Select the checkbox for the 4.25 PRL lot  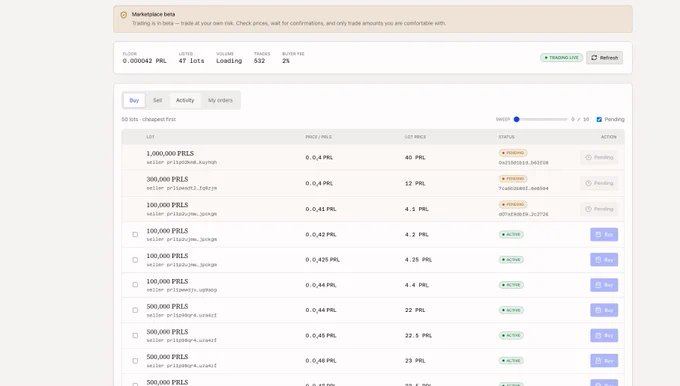click(135, 260)
